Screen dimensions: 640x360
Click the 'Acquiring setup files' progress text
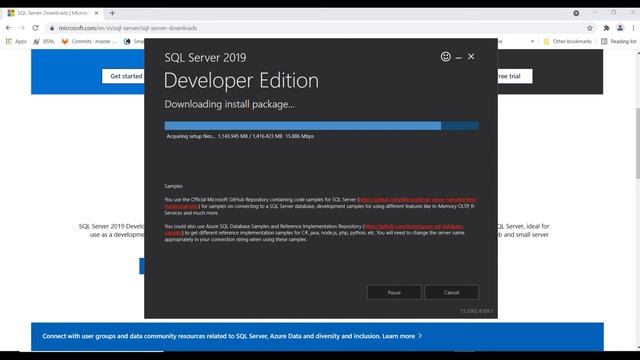point(240,136)
